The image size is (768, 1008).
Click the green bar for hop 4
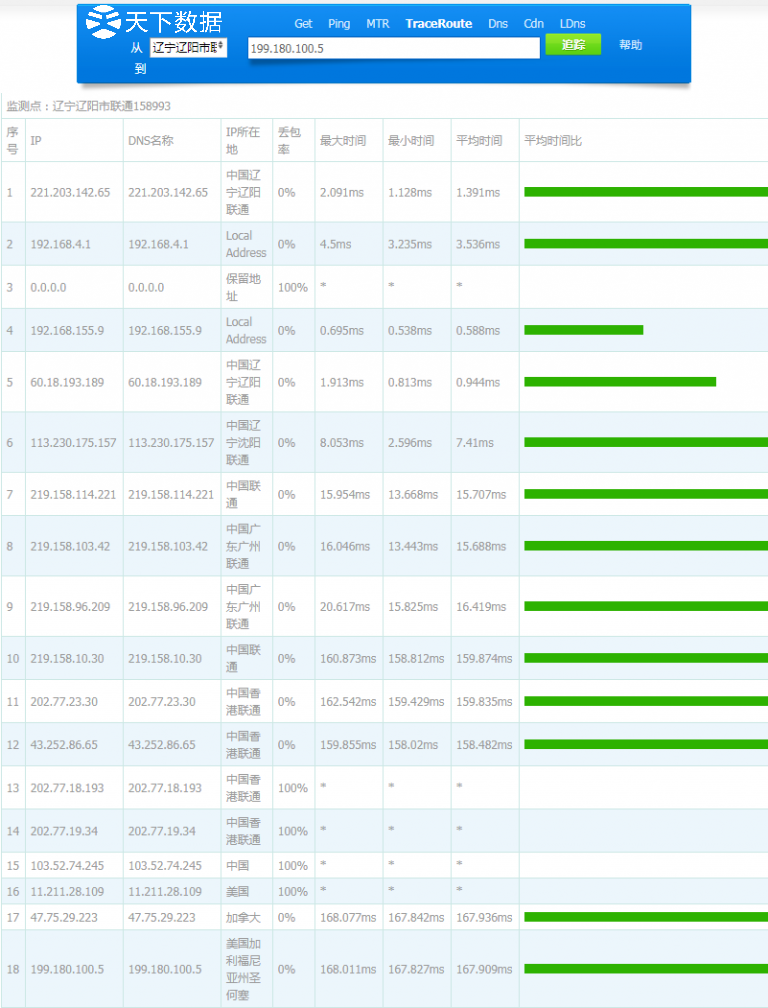pos(583,330)
